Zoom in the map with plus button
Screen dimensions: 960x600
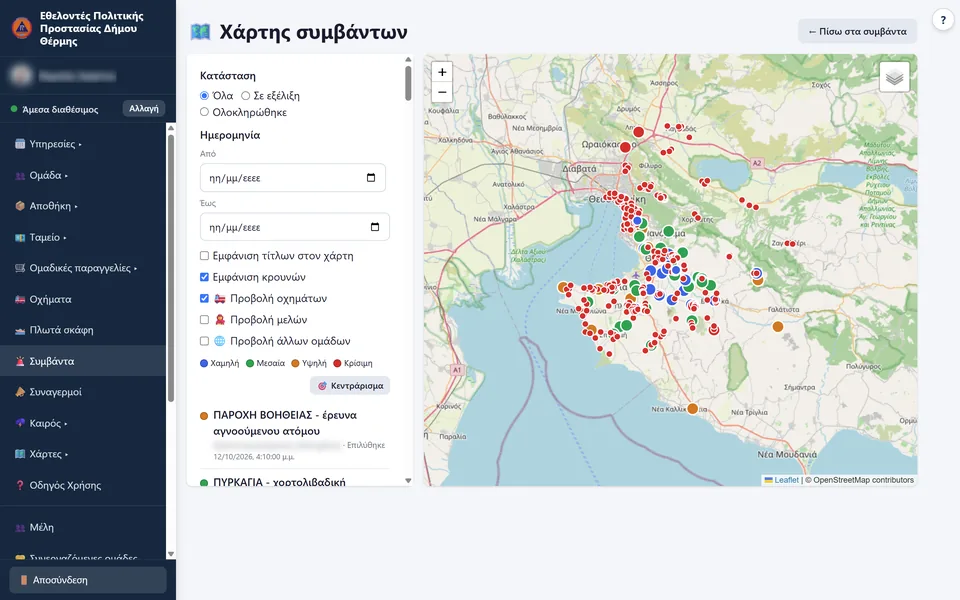coord(442,72)
